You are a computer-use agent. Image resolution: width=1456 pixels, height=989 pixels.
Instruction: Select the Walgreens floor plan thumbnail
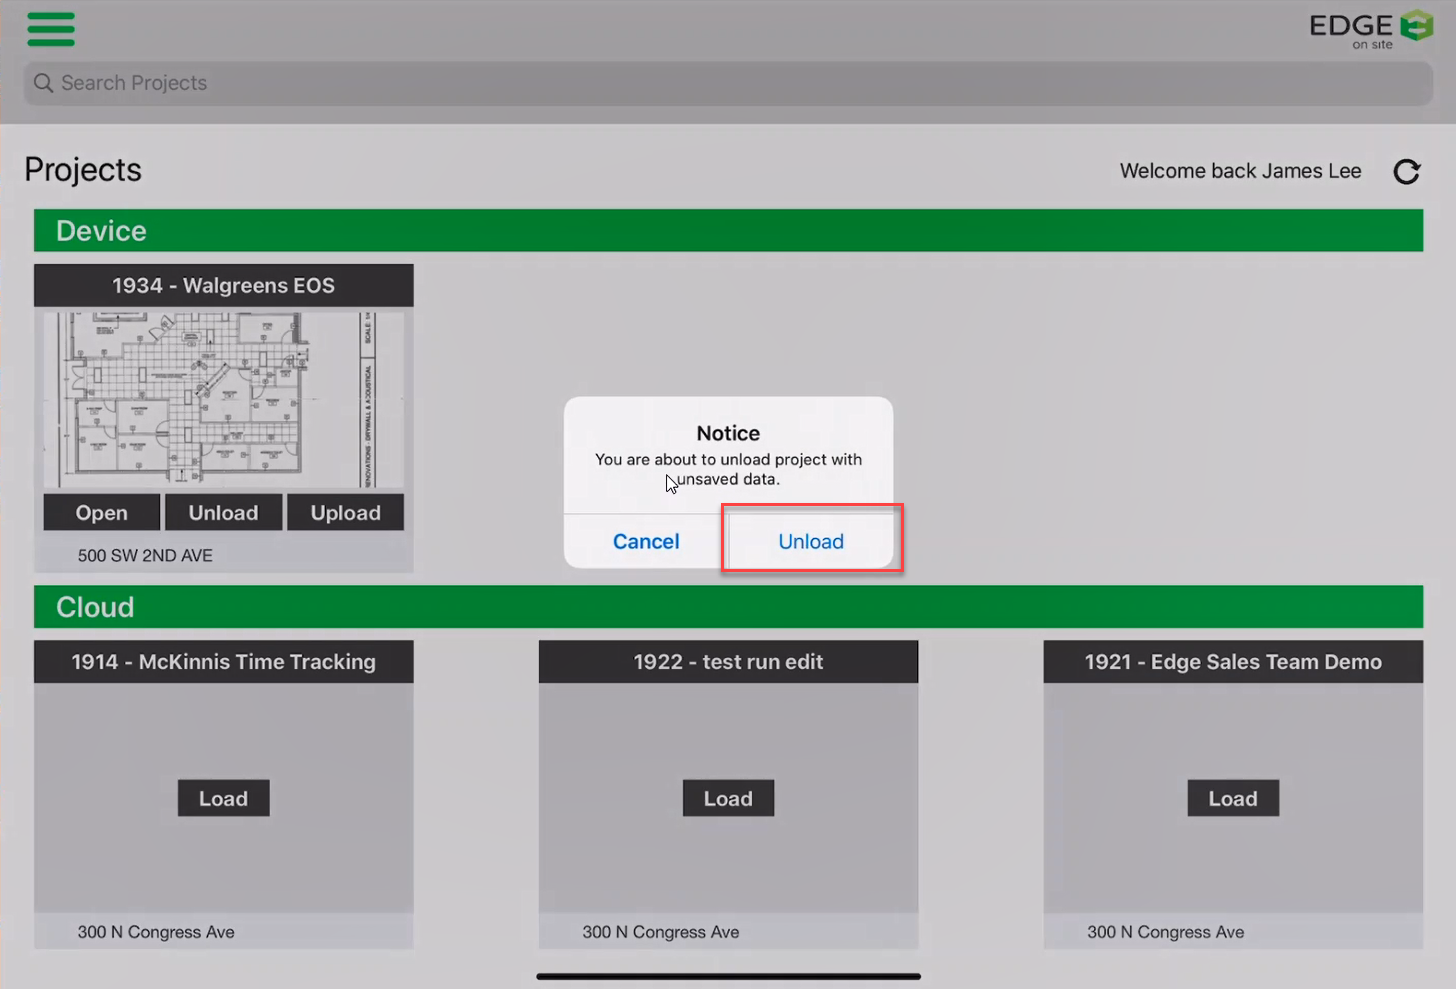pos(223,400)
